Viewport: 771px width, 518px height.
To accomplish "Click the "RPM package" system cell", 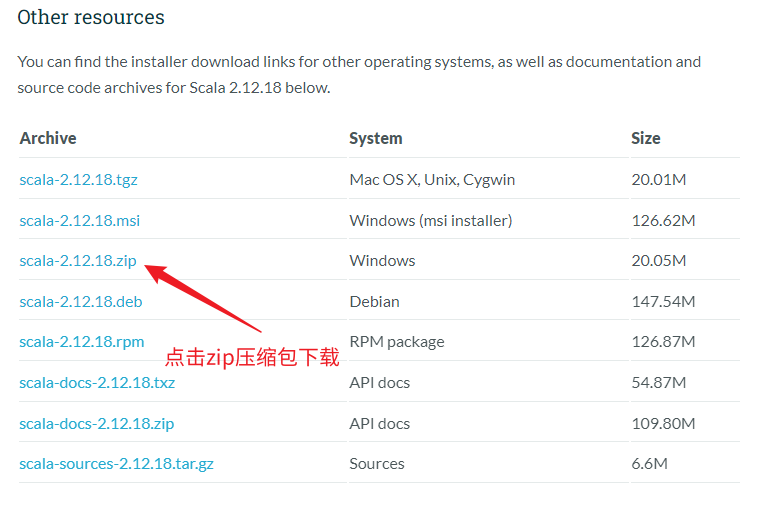I will click(396, 342).
